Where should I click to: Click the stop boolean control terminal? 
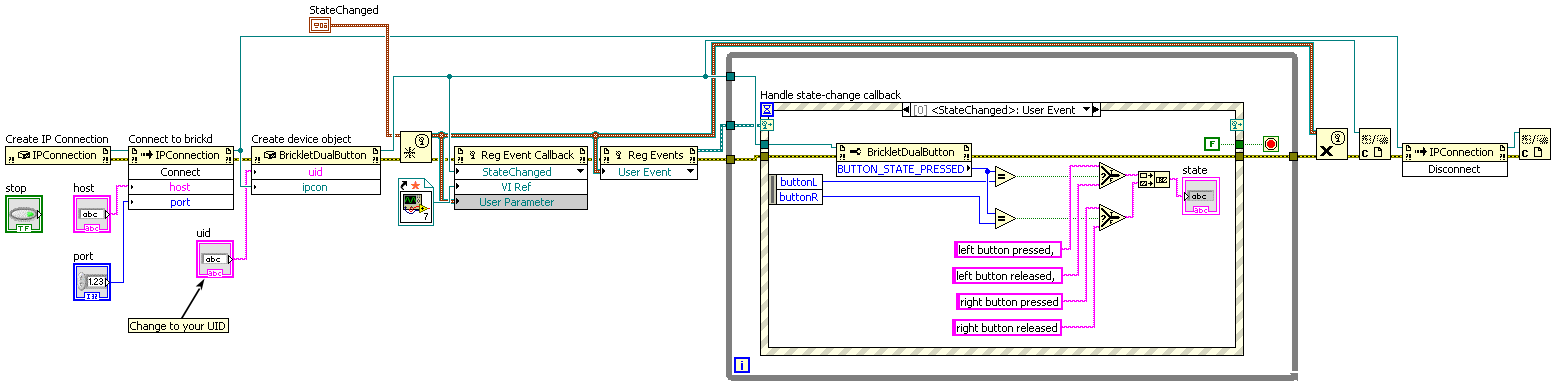pos(23,215)
